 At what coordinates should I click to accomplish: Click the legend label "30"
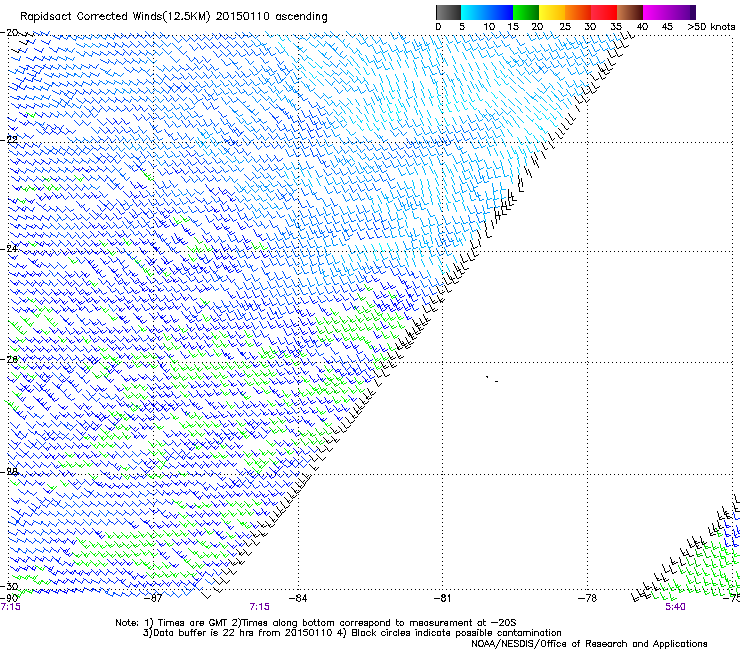click(x=590, y=26)
